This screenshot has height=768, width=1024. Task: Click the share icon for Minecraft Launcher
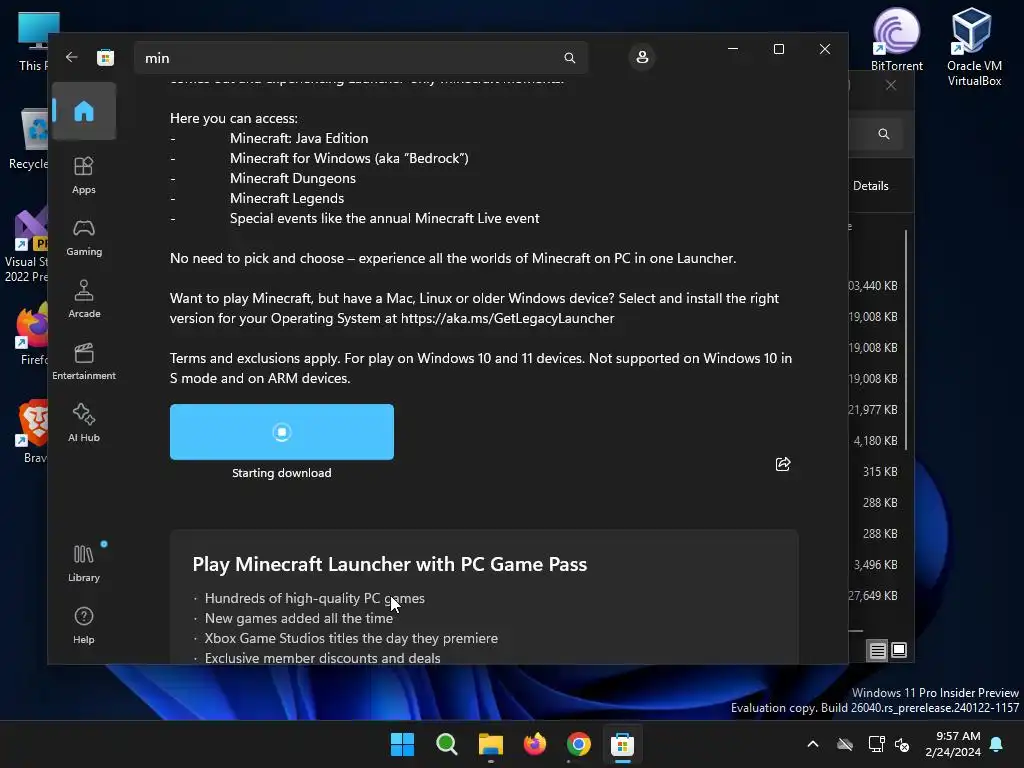(782, 464)
